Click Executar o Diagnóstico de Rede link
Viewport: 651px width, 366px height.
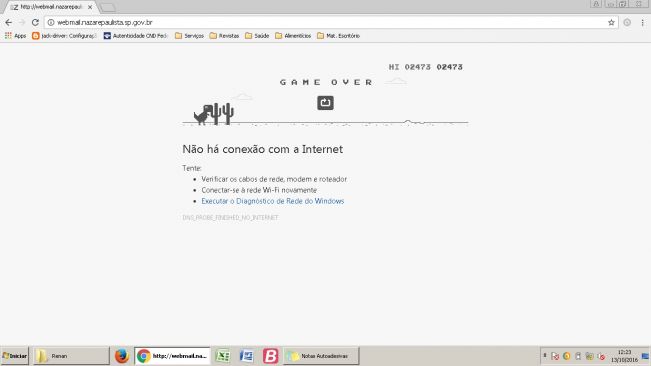(273, 201)
